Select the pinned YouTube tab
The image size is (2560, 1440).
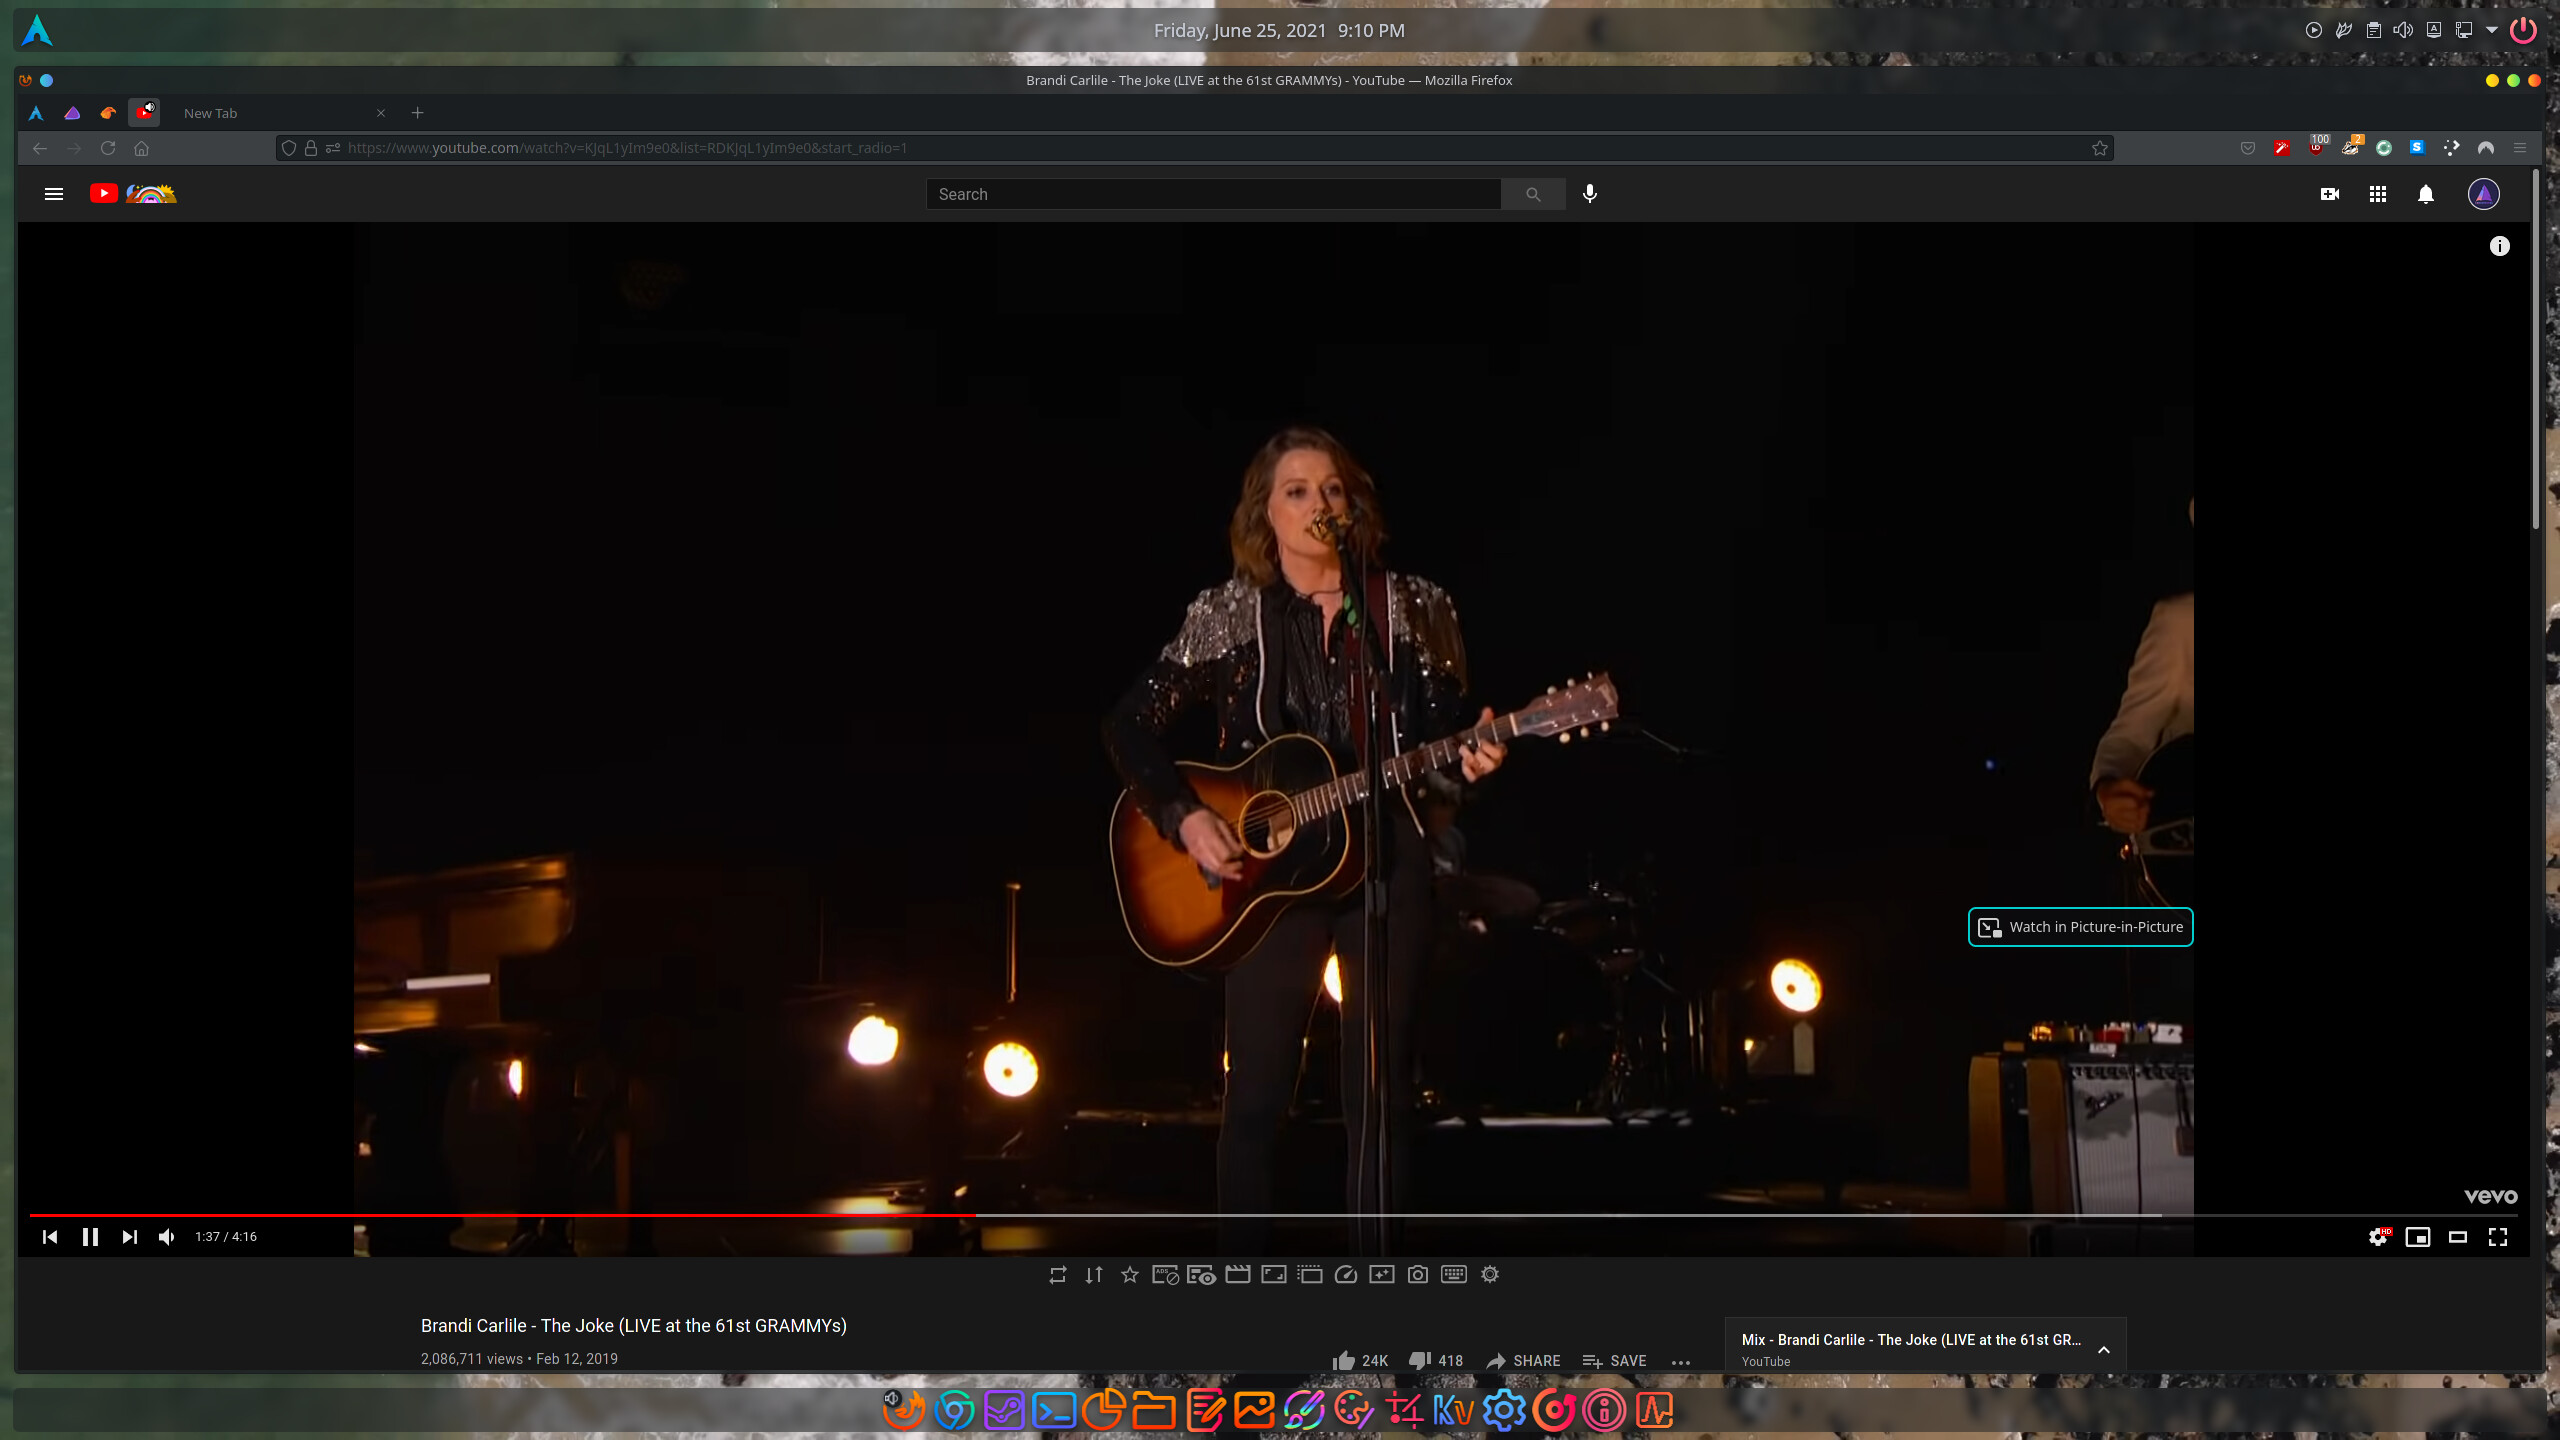[x=145, y=113]
